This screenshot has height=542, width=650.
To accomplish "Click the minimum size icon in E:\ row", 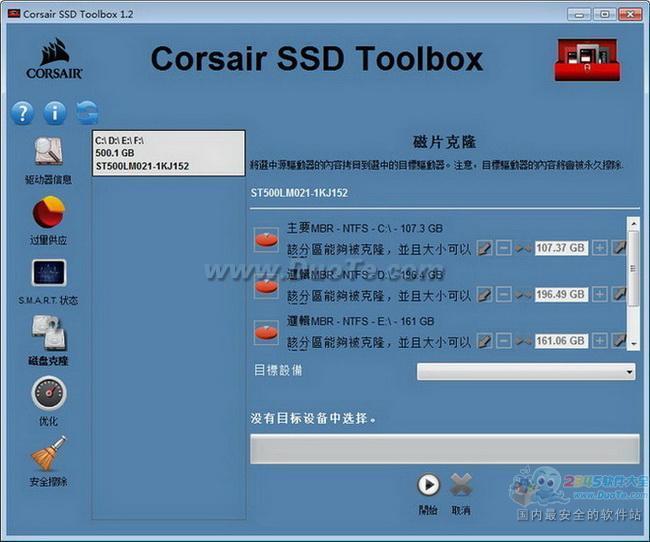I will click(484, 341).
